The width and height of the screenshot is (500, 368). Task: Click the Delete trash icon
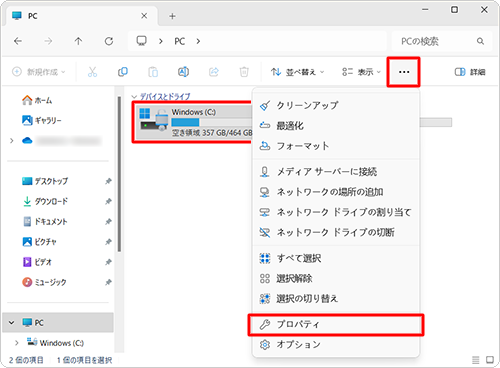pos(244,72)
